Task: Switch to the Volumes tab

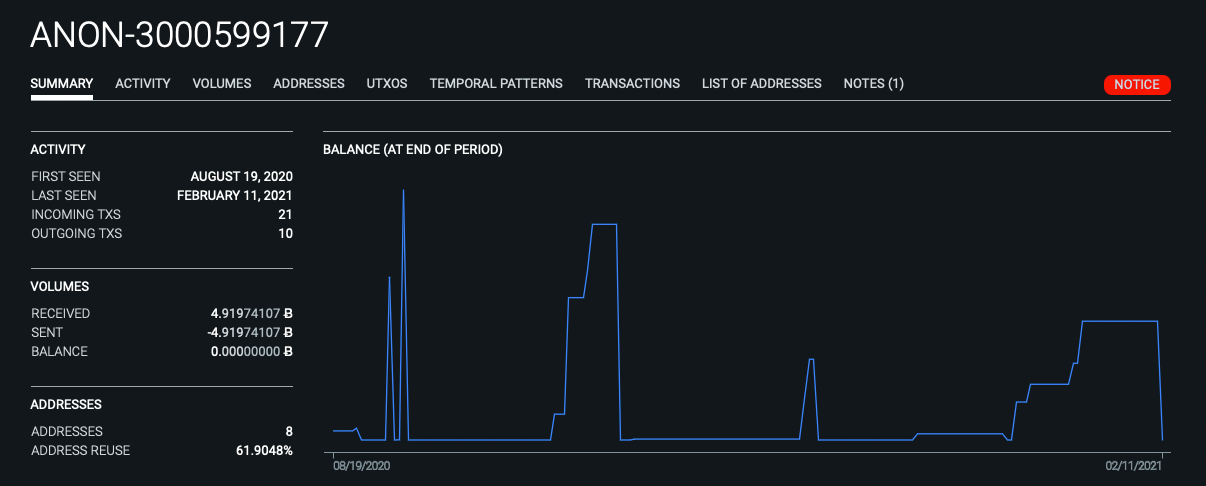Action: (x=222, y=84)
